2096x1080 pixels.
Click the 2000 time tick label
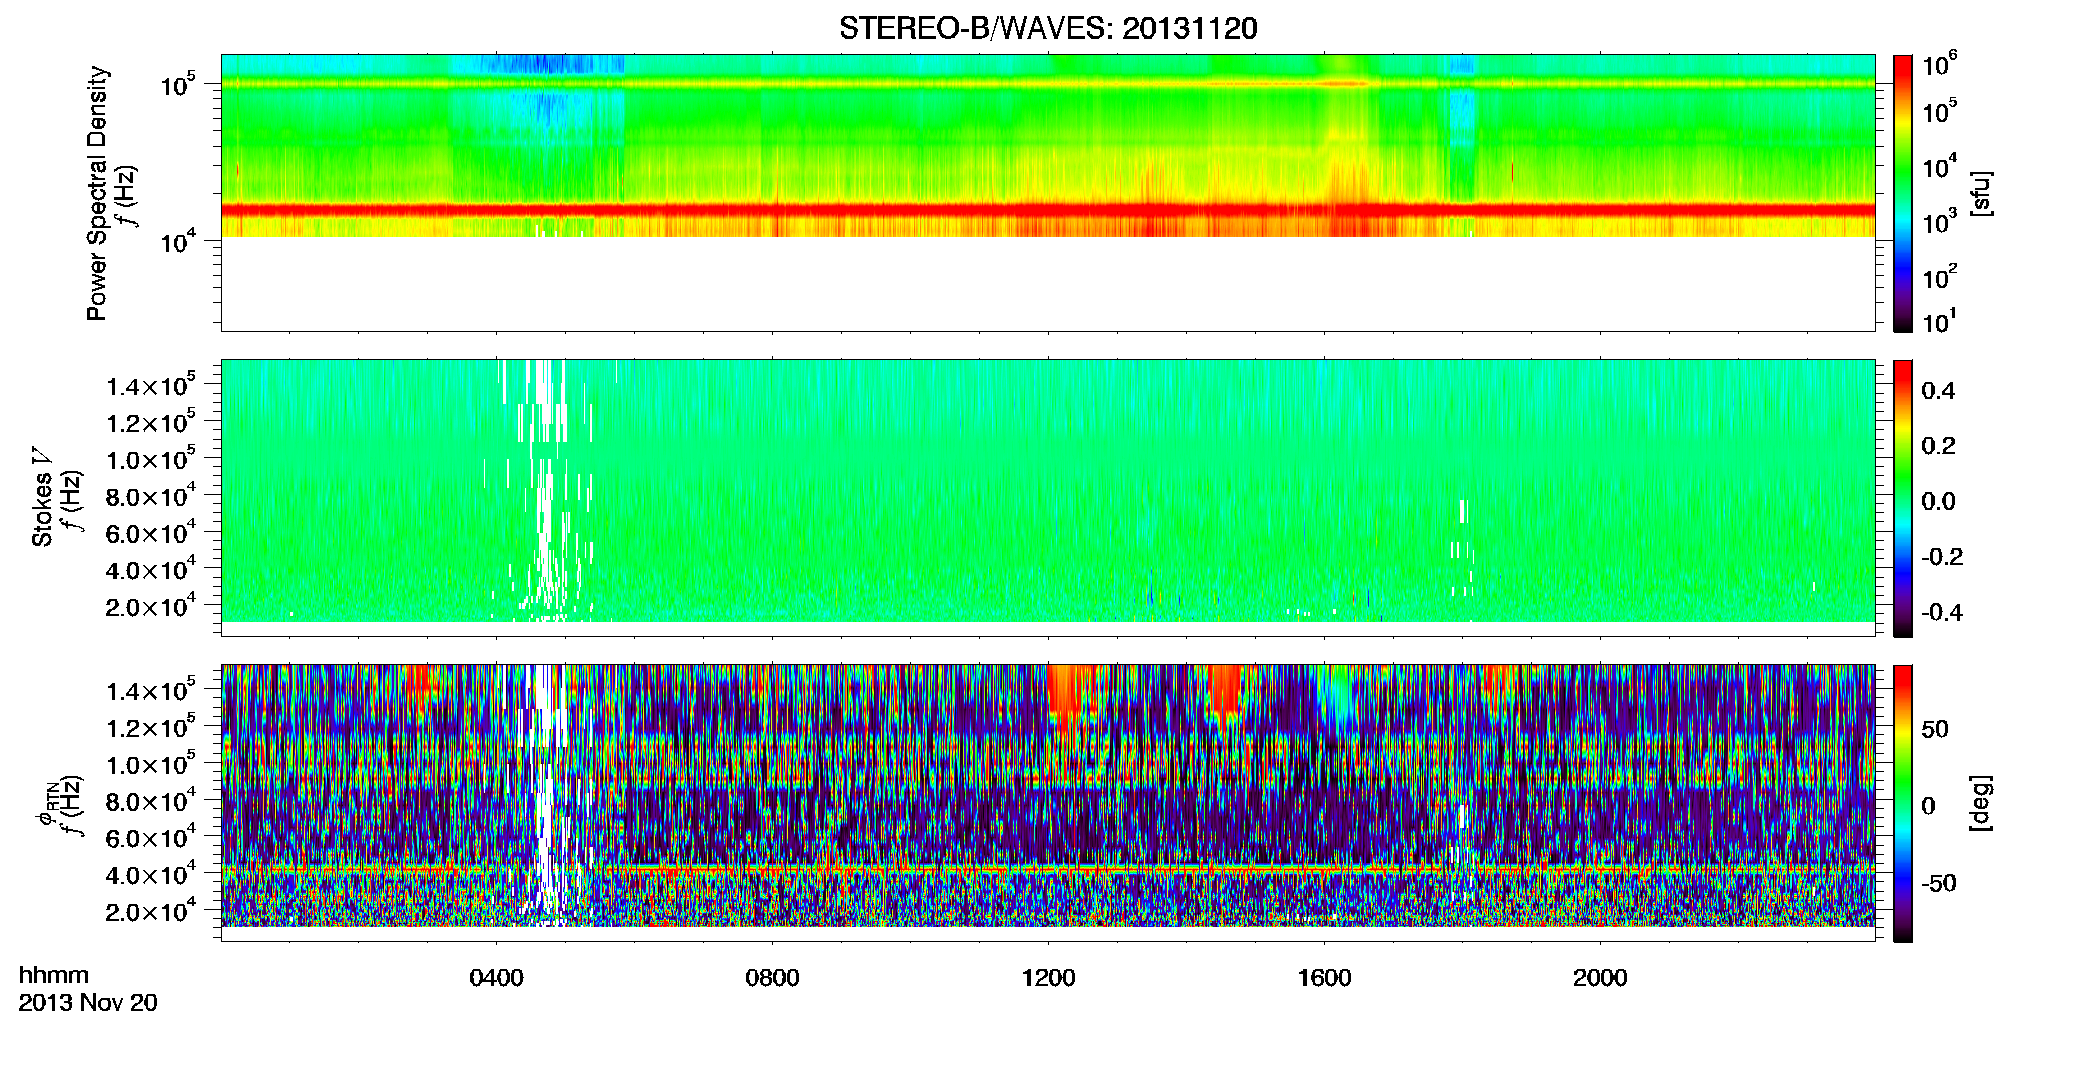[1600, 978]
